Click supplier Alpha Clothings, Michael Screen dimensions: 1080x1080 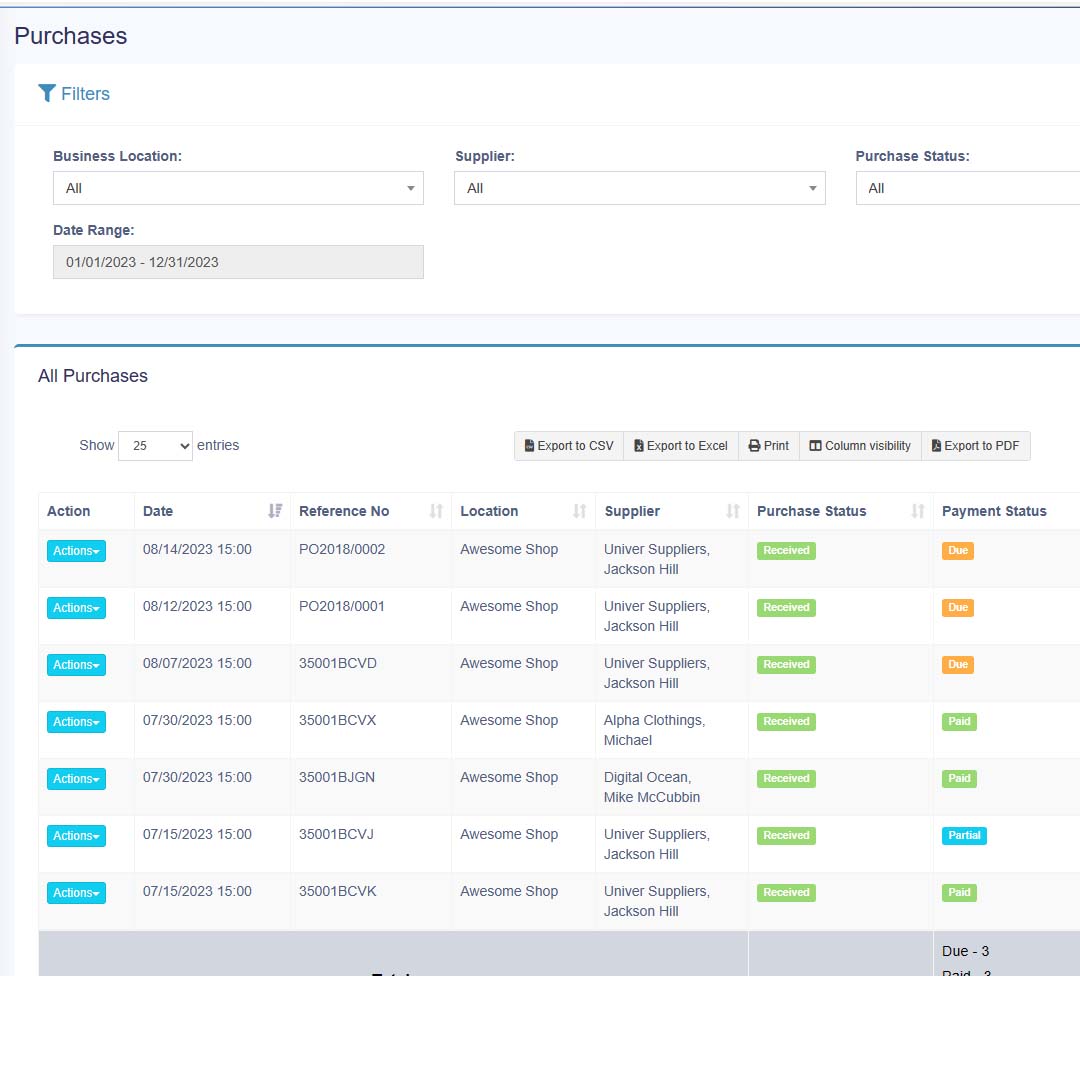pos(654,730)
